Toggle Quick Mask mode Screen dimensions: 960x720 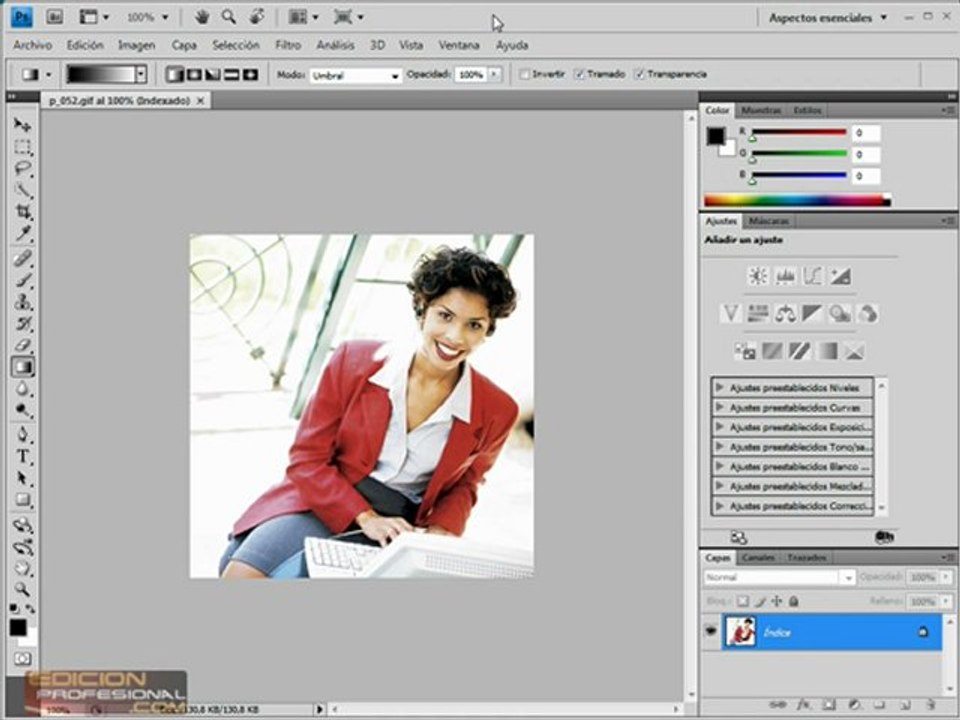pyautogui.click(x=23, y=659)
